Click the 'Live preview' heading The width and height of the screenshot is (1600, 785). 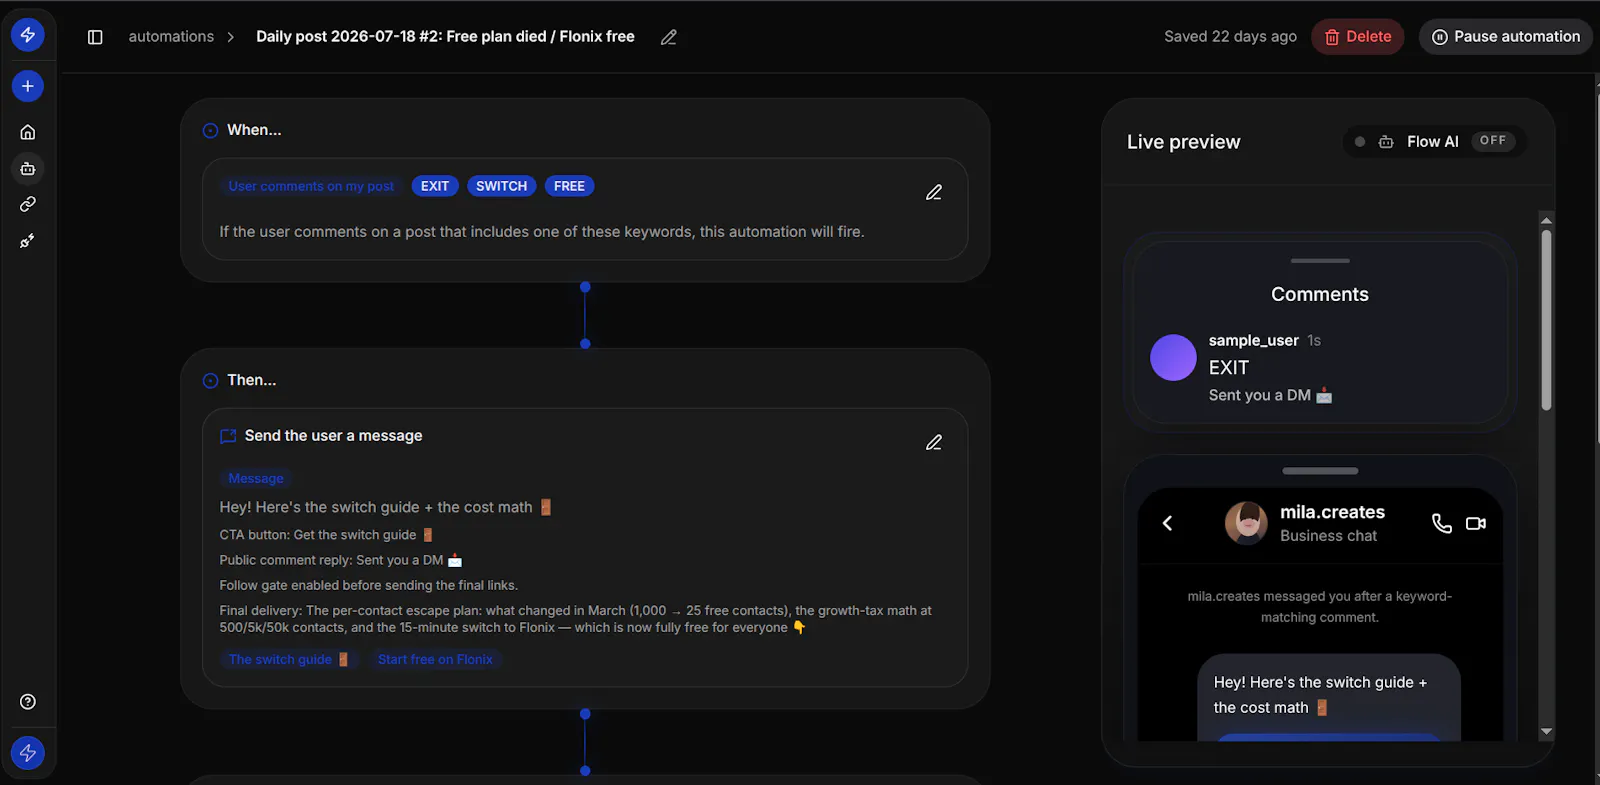point(1183,142)
